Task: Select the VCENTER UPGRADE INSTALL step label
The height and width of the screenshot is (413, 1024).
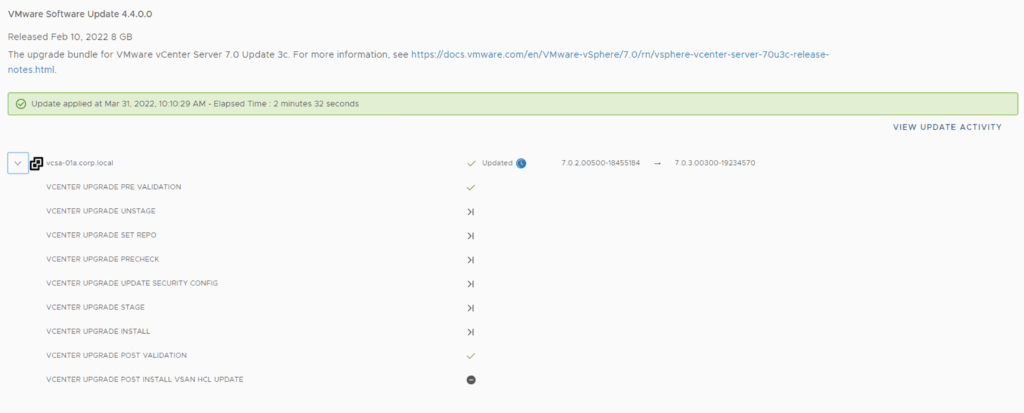Action: (x=98, y=331)
